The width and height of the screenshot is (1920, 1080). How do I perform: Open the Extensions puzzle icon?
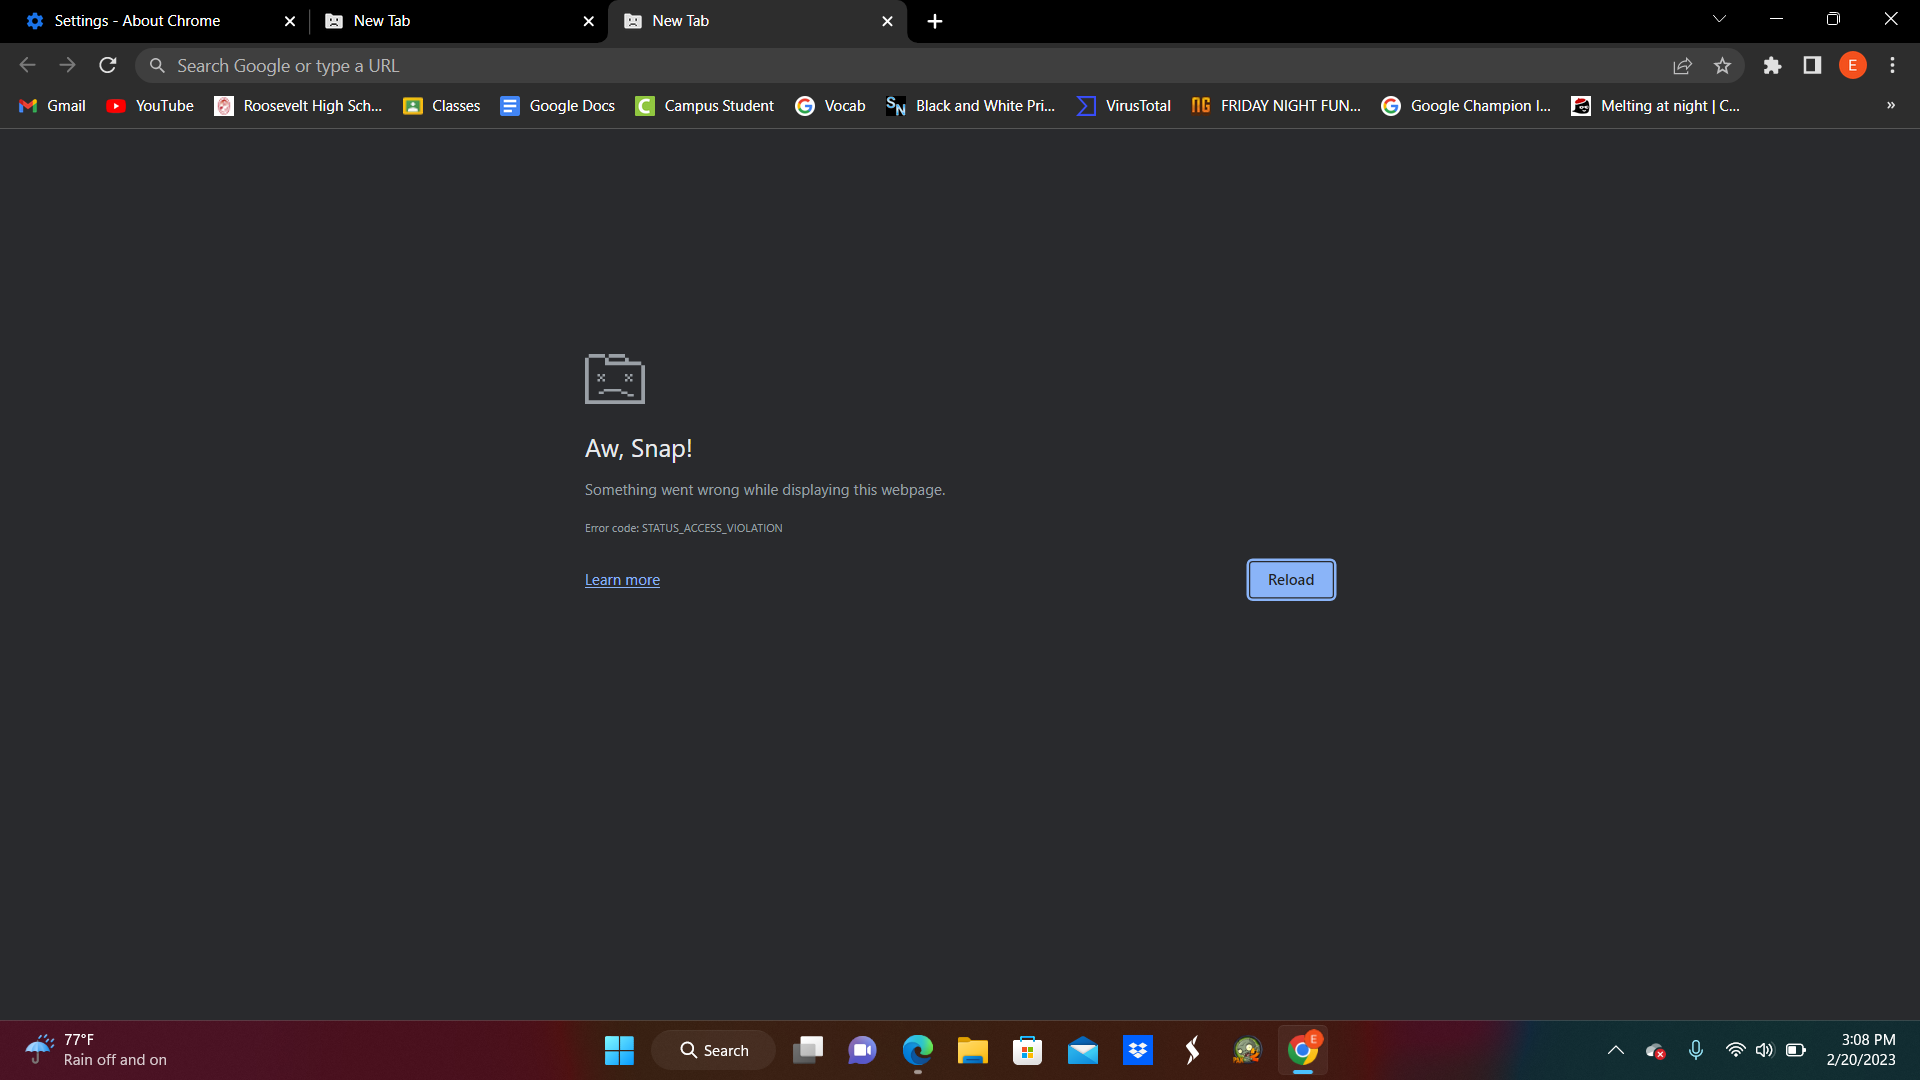1772,66
